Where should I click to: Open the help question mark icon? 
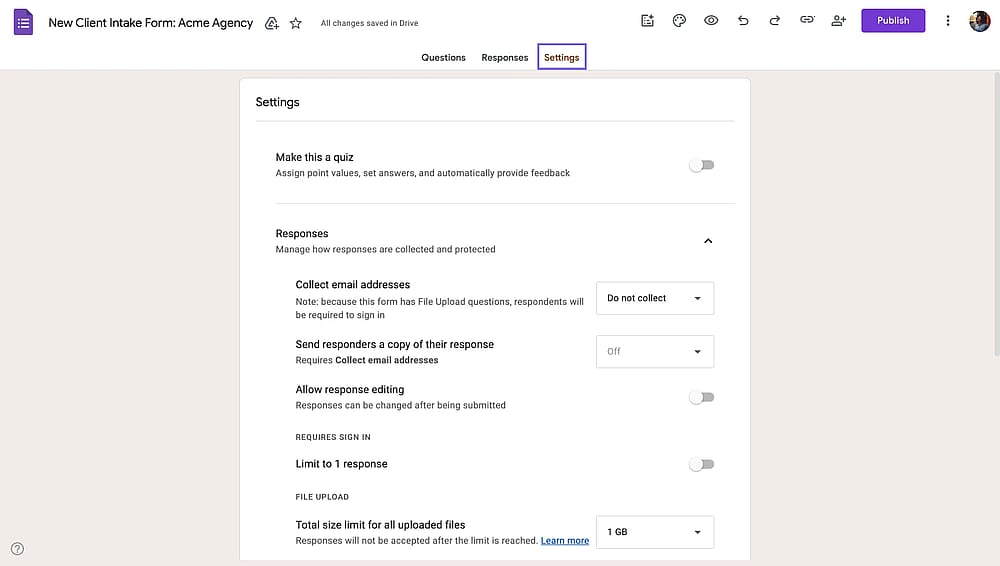[x=17, y=548]
